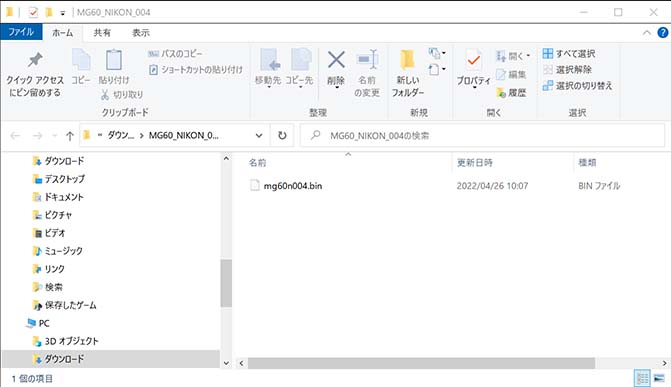
Task: Click the Back navigation arrow
Action: (15, 136)
